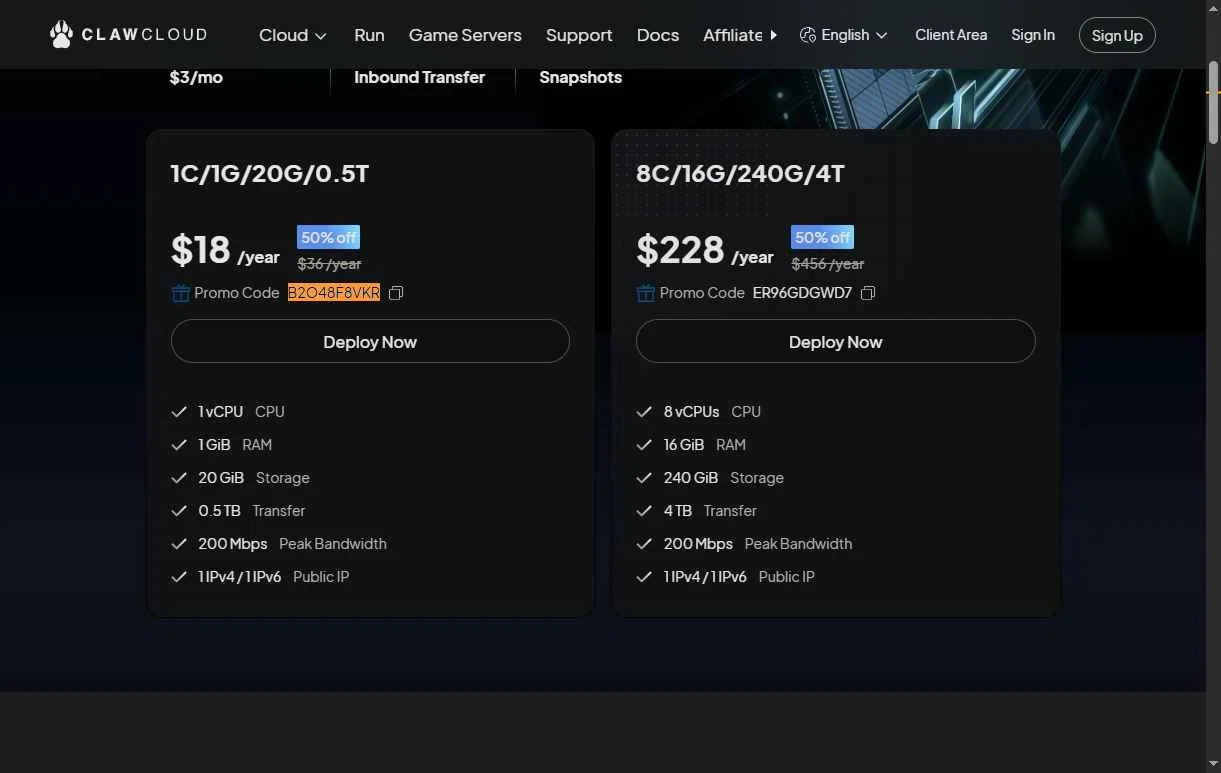This screenshot has height=773, width=1221.
Task: Click the $18 /year price
Action: pyautogui.click(x=225, y=250)
